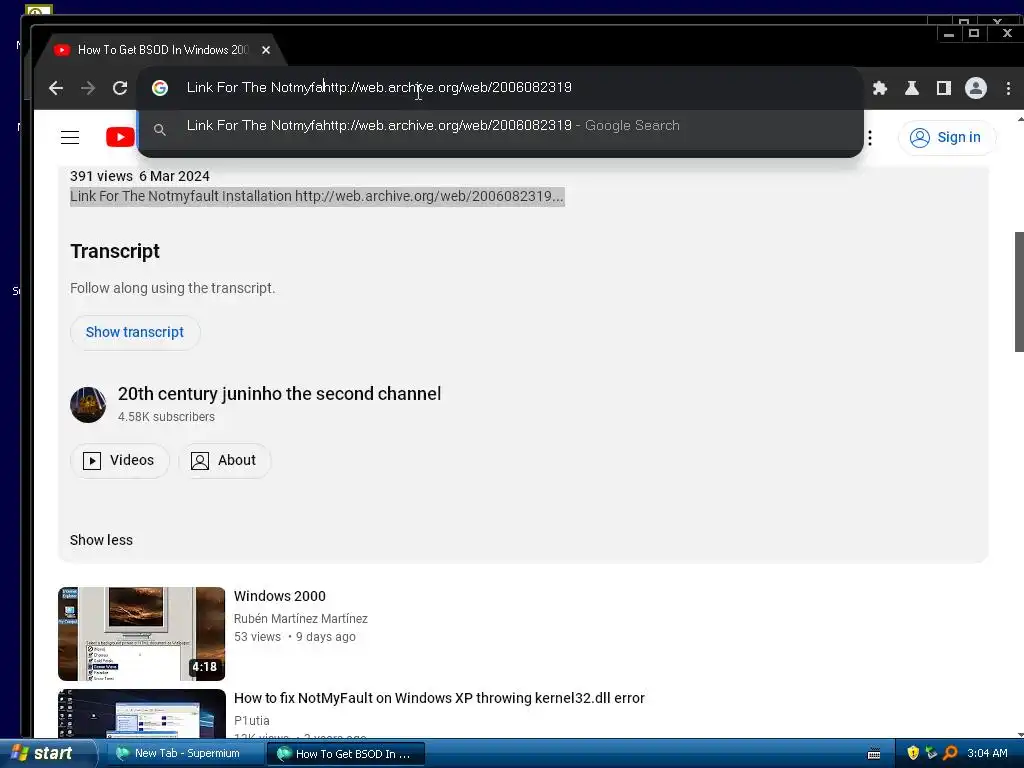This screenshot has height=768, width=1024.
Task: Collapse description with Show less
Action: tap(101, 540)
